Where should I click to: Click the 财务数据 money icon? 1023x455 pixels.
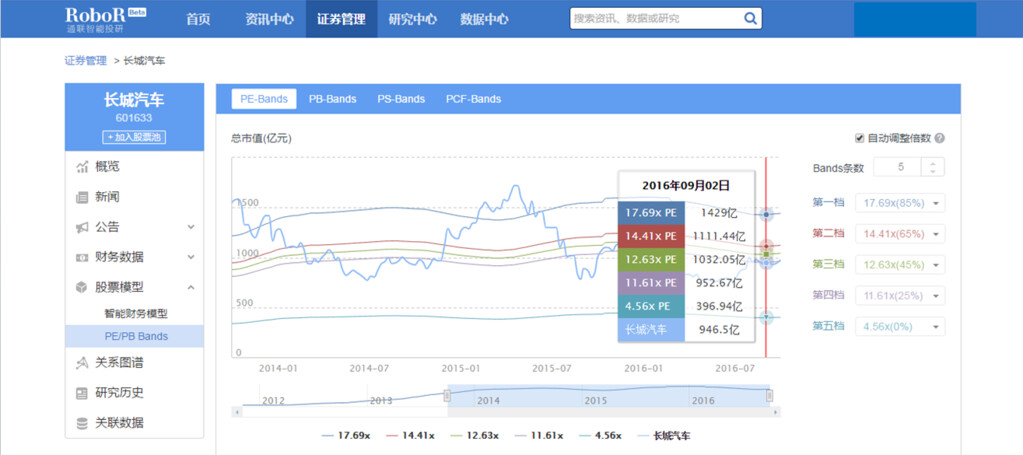[x=82, y=257]
